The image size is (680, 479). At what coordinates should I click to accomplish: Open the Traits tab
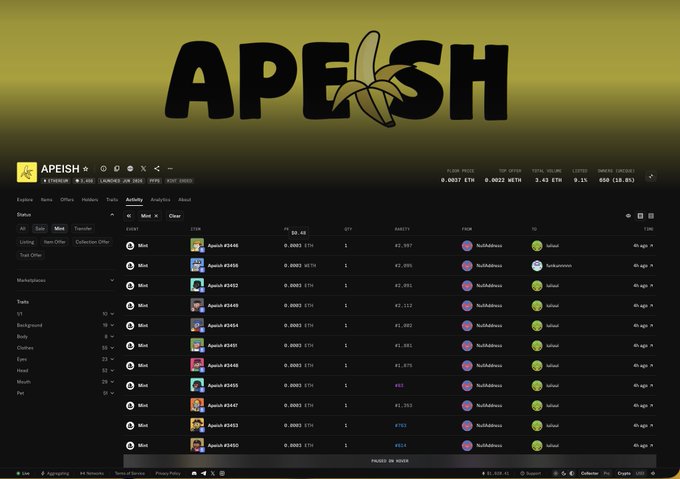click(x=112, y=200)
